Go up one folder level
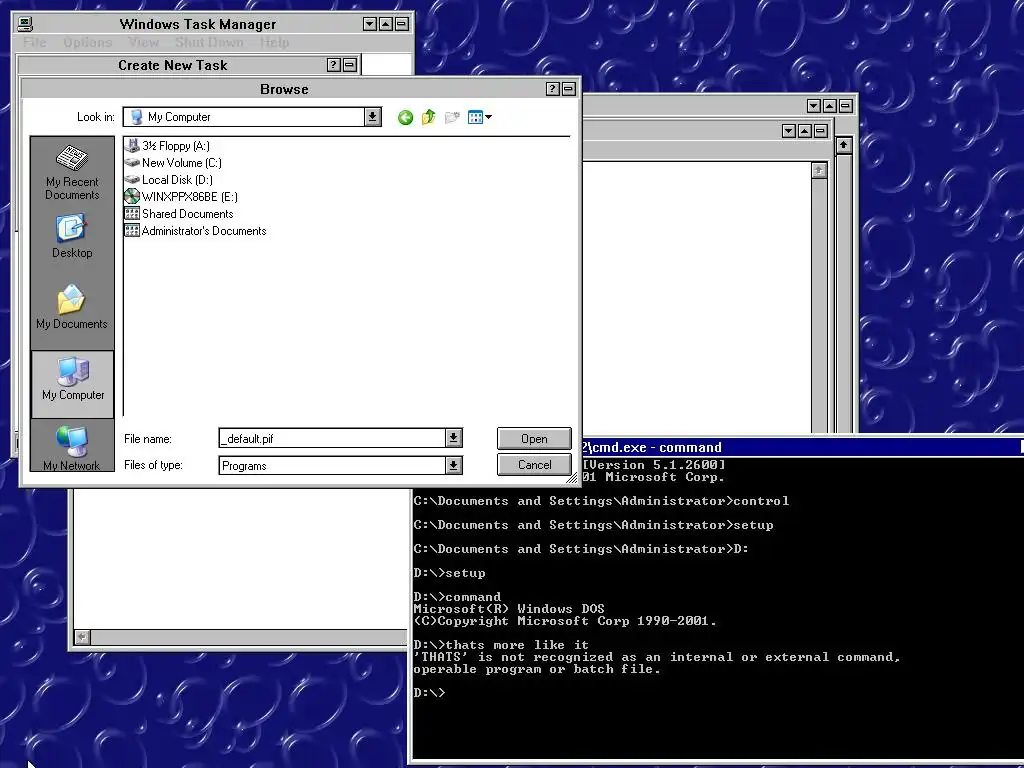The height and width of the screenshot is (768, 1024). coord(428,118)
